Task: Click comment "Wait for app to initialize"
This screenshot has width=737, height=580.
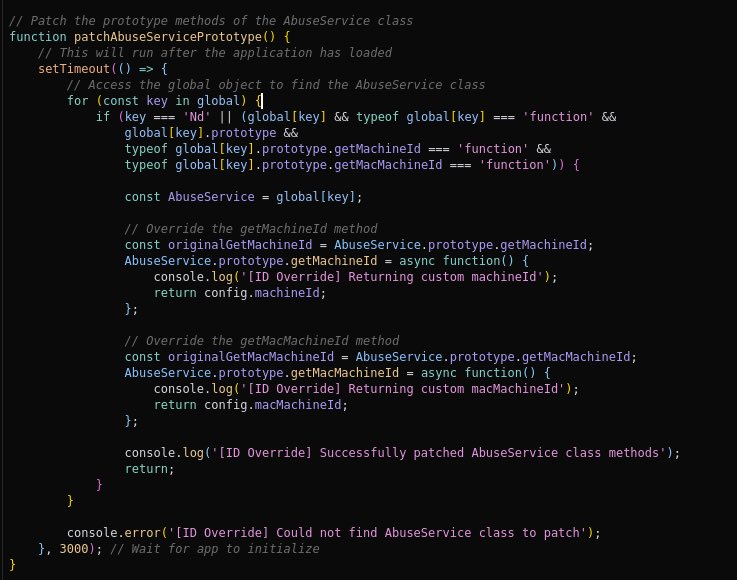Action: [x=215, y=548]
